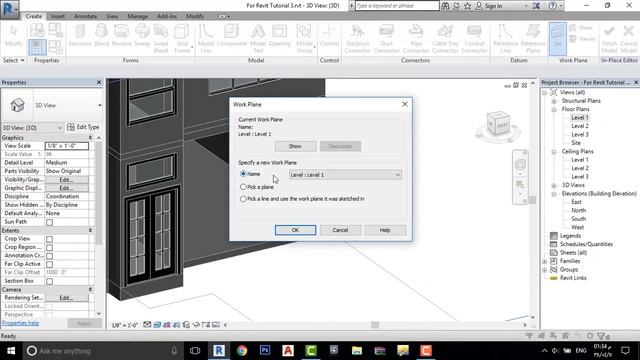640x360 pixels.
Task: Click the Show work plane button
Action: 295,146
